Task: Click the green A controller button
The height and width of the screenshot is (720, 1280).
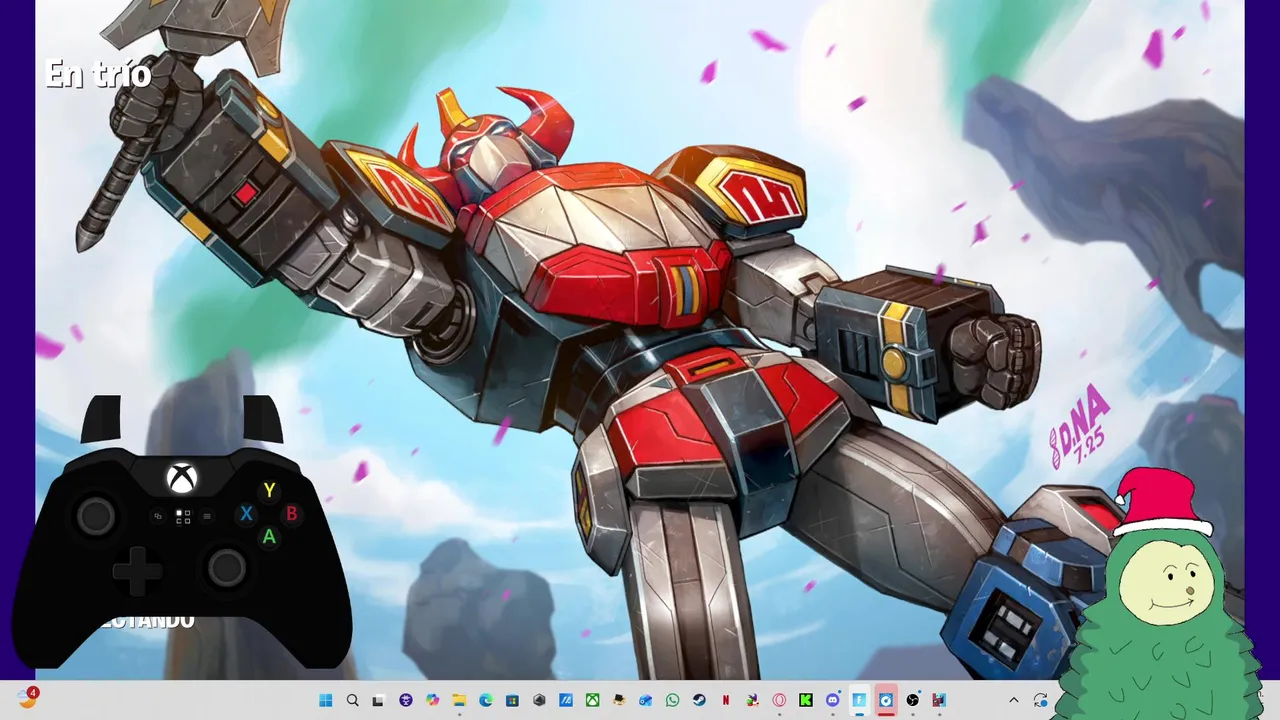Action: point(269,537)
